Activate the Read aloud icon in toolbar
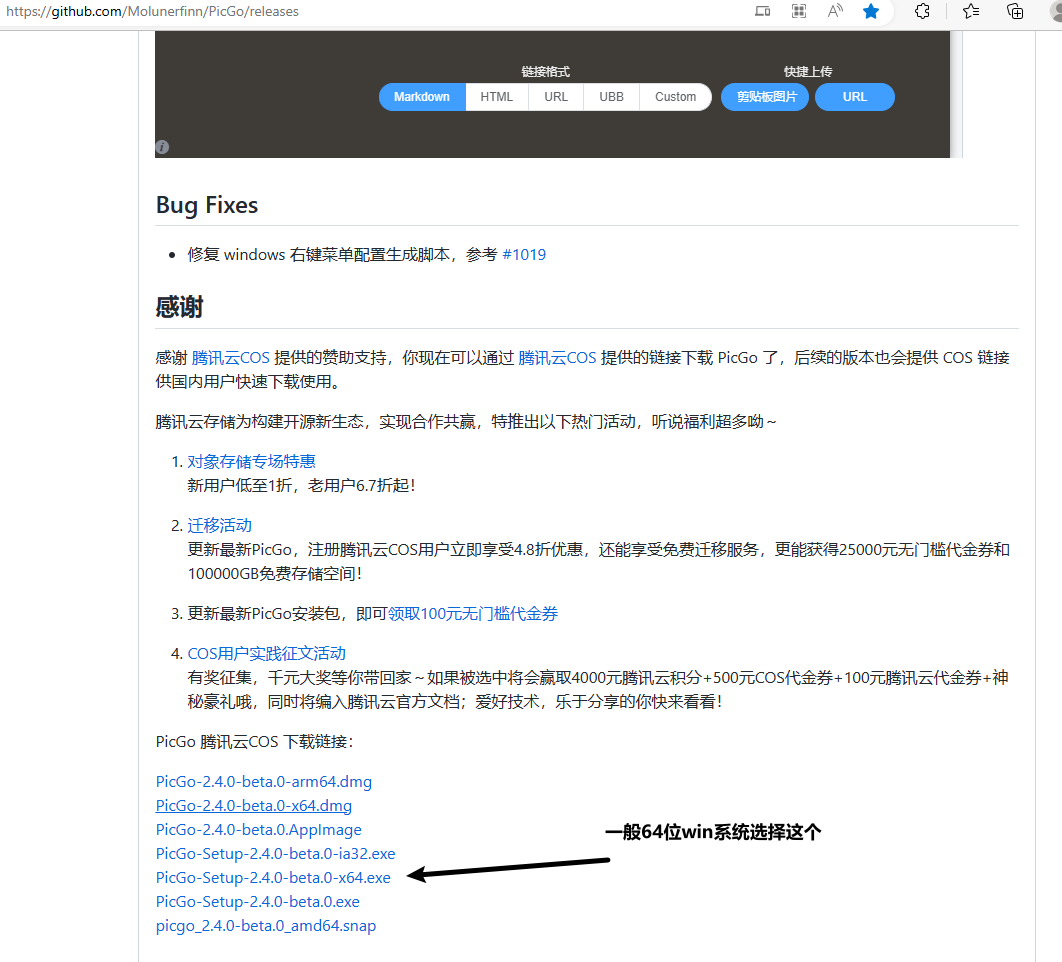The height and width of the screenshot is (962, 1062). [x=835, y=11]
